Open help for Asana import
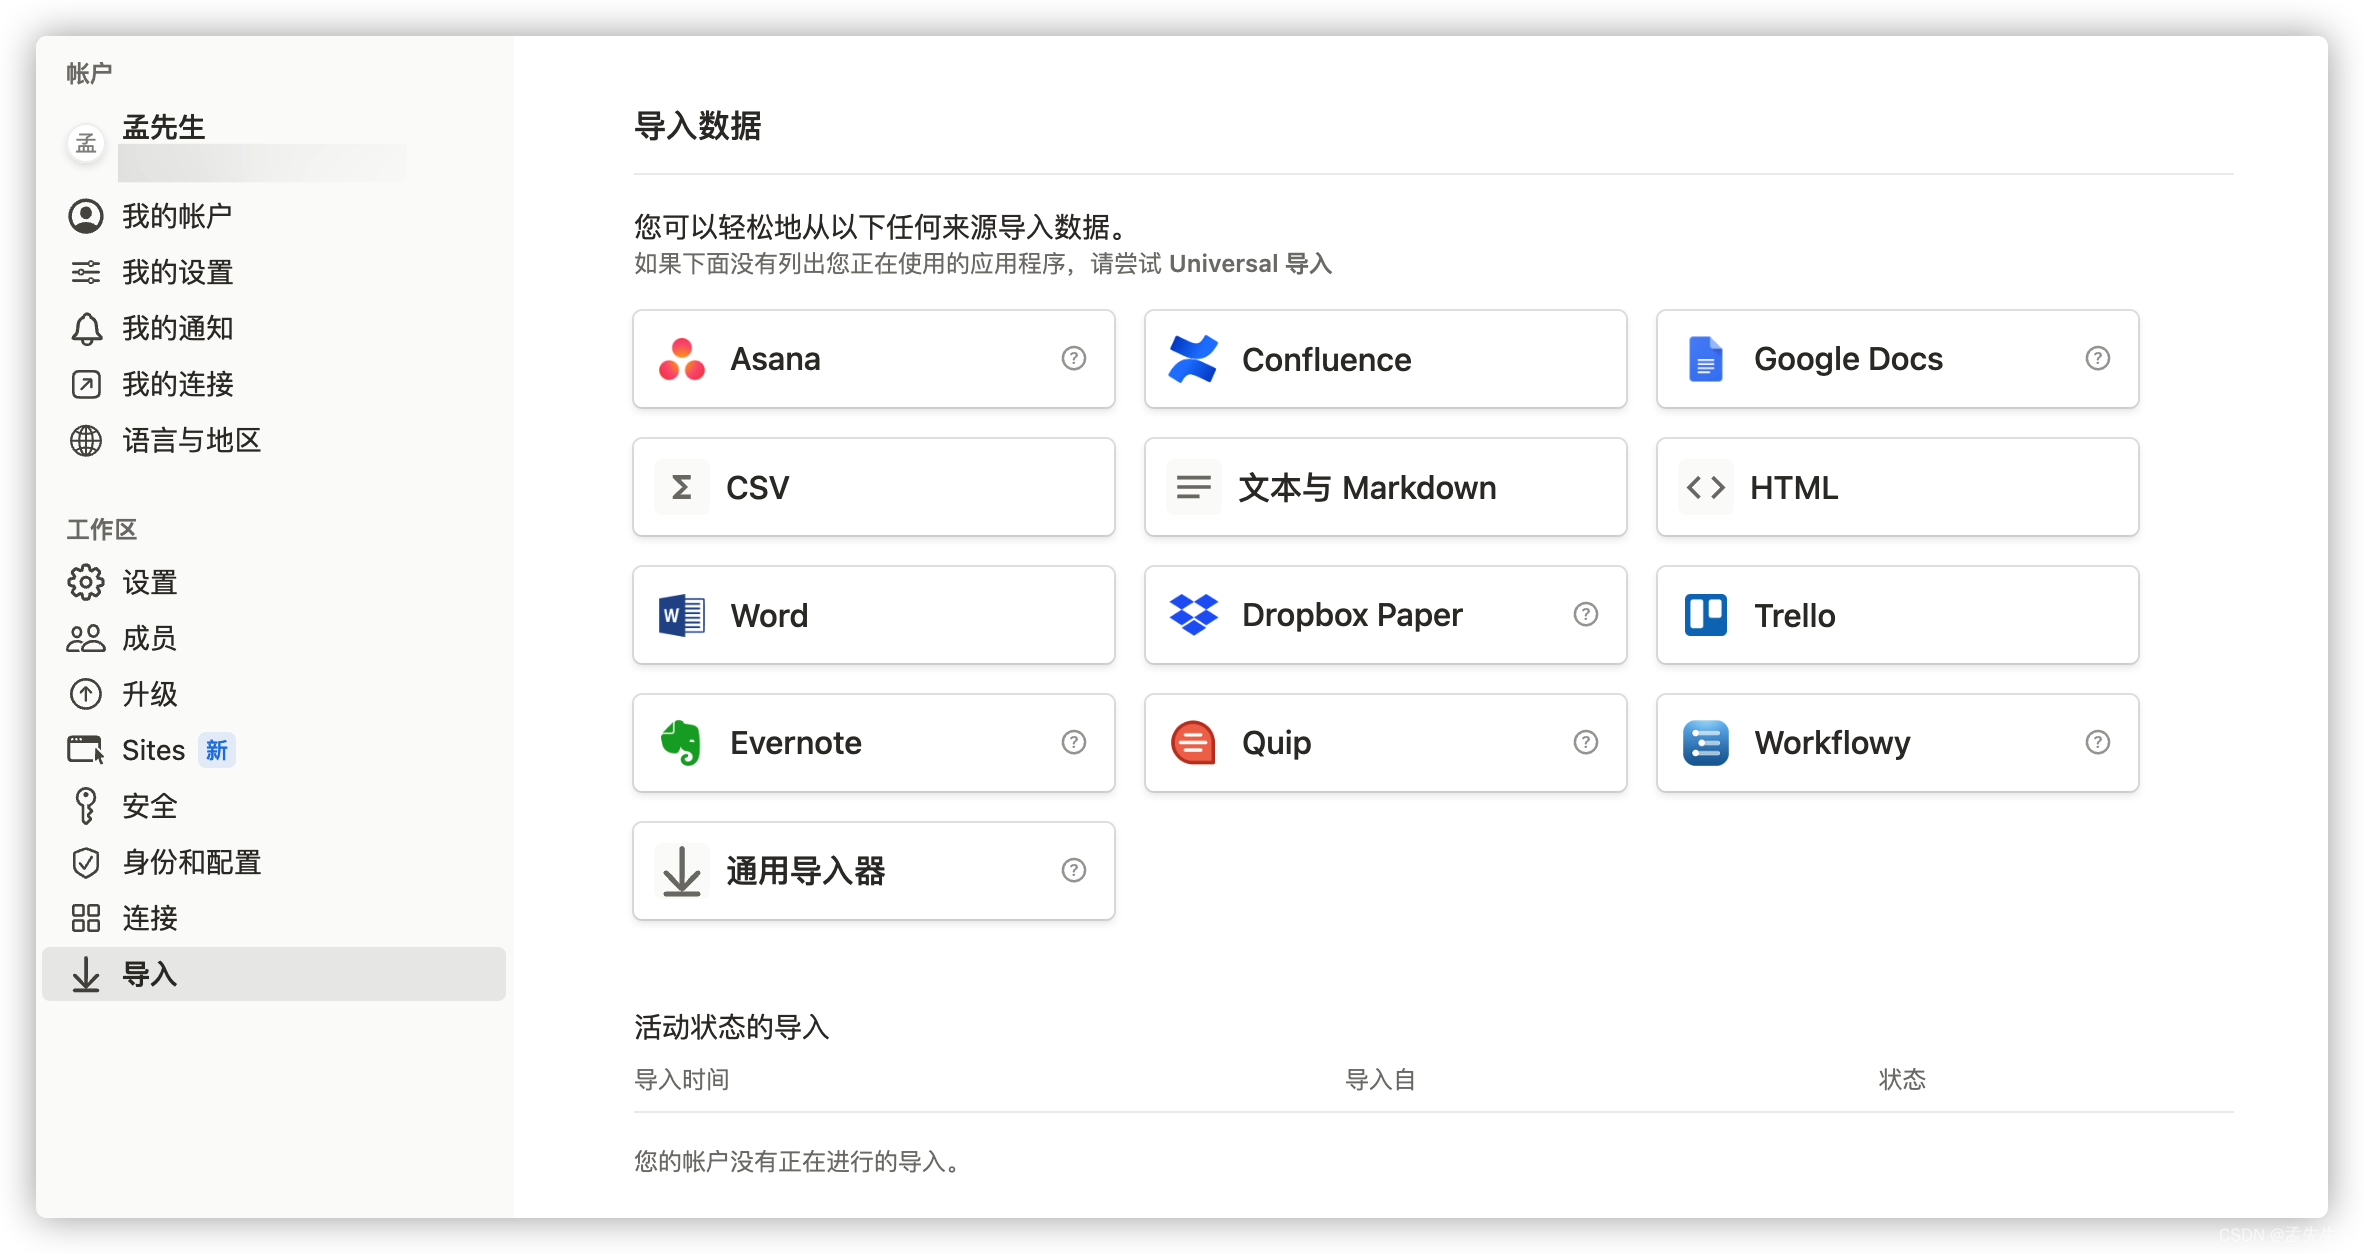2364x1254 pixels. coord(1074,358)
